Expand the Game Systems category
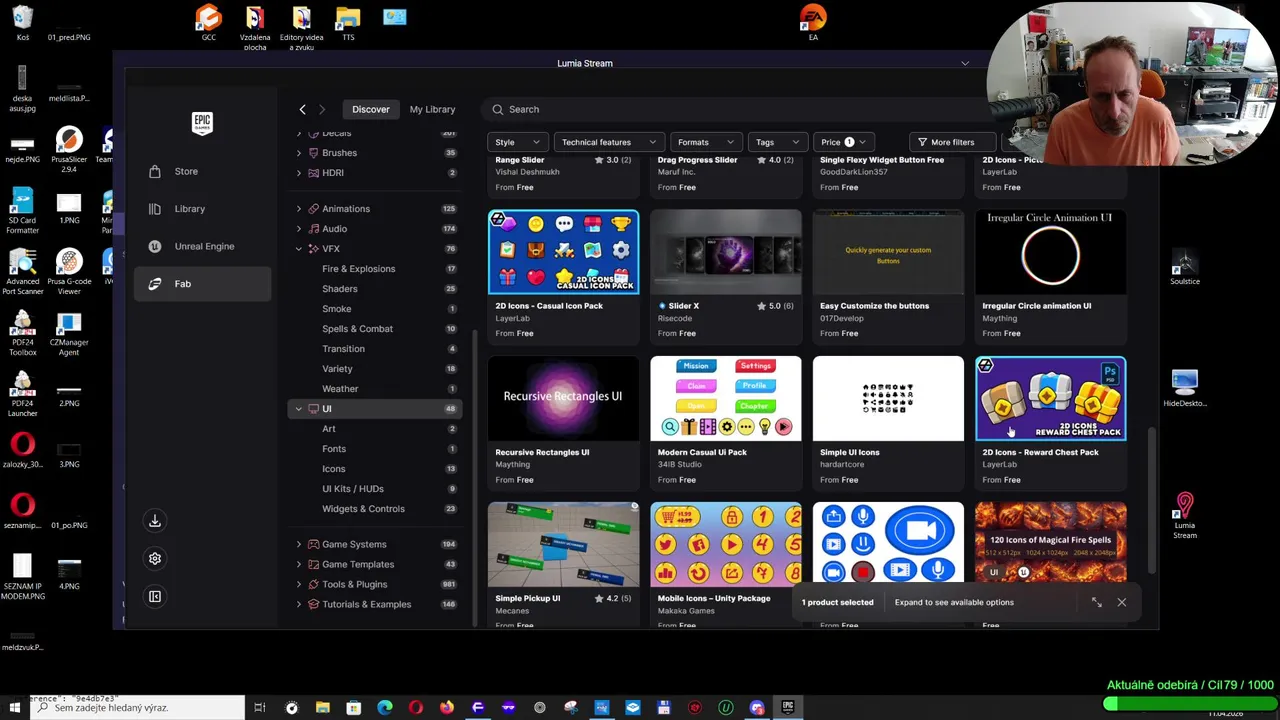Image resolution: width=1280 pixels, height=720 pixels. tap(298, 544)
